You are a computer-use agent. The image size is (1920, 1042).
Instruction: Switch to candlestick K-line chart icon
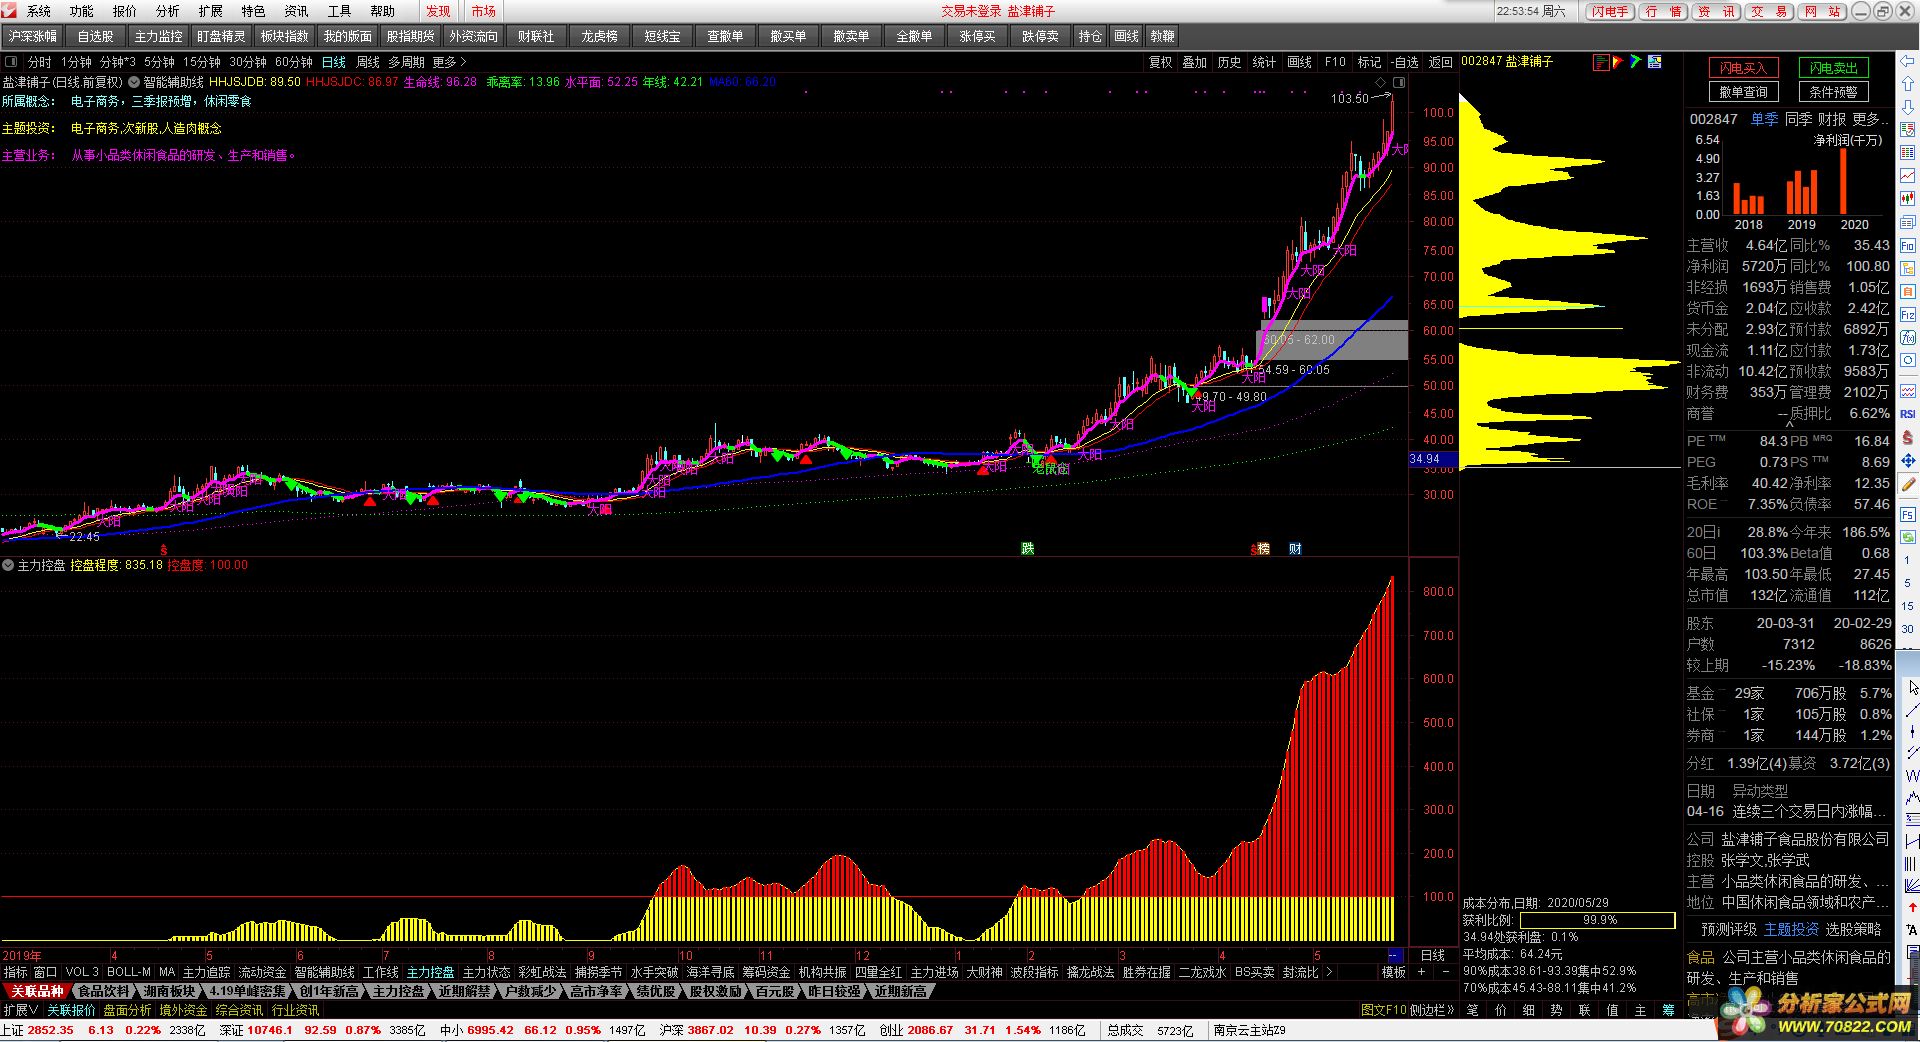pyautogui.click(x=1908, y=199)
